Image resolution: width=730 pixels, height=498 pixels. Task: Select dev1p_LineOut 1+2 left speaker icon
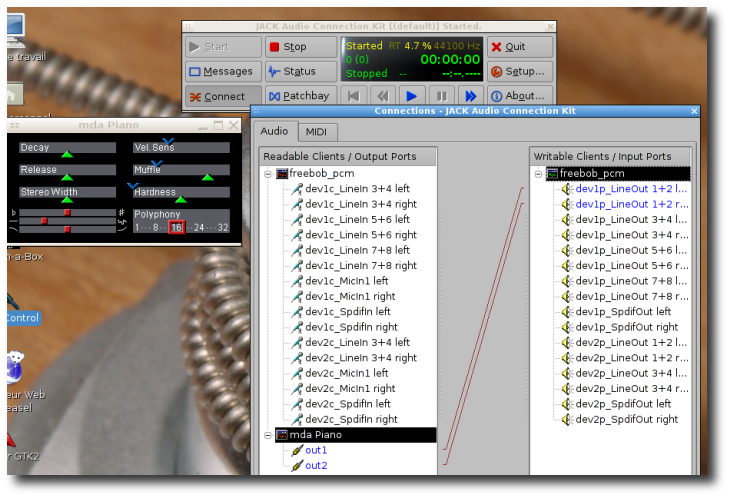(x=567, y=189)
